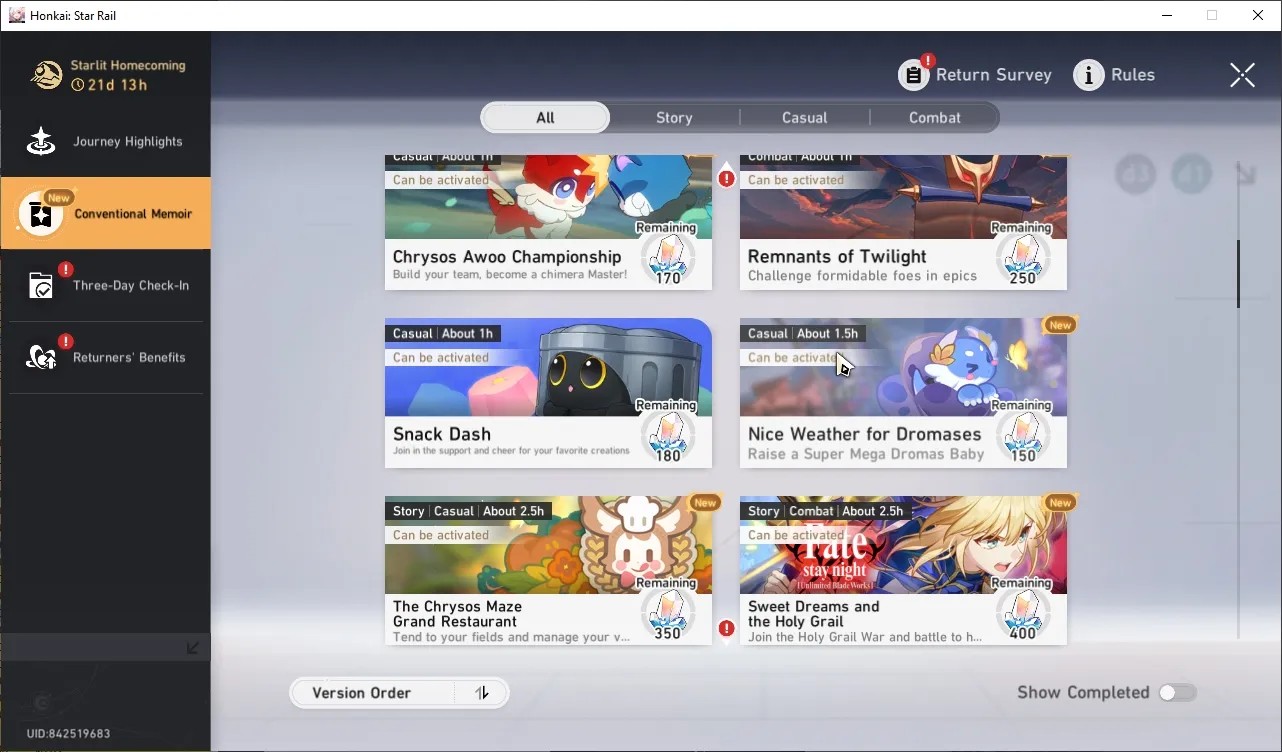Click the New badge on the Dromases card
The image size is (1282, 752).
click(x=1060, y=325)
